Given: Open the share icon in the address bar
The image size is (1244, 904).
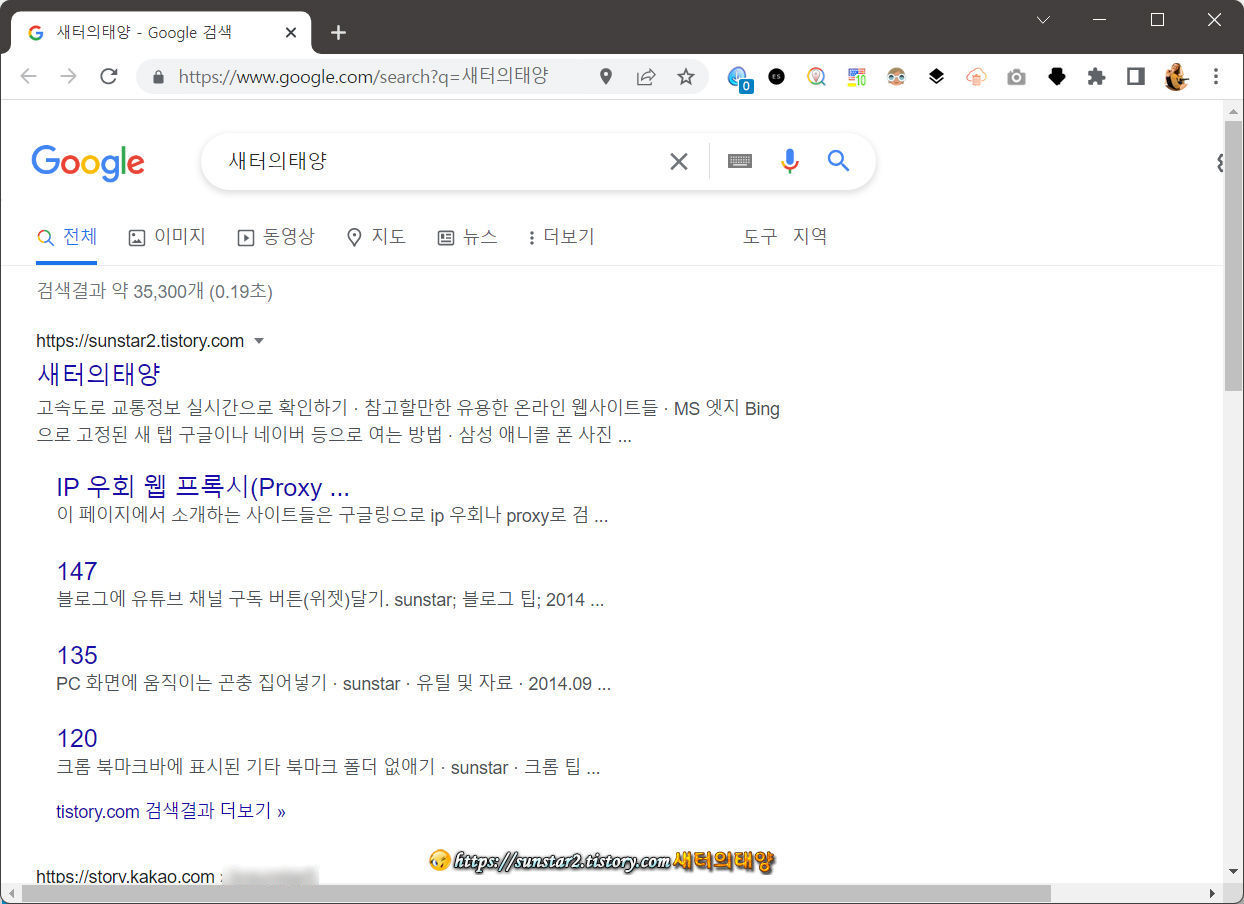Looking at the screenshot, I should [646, 76].
